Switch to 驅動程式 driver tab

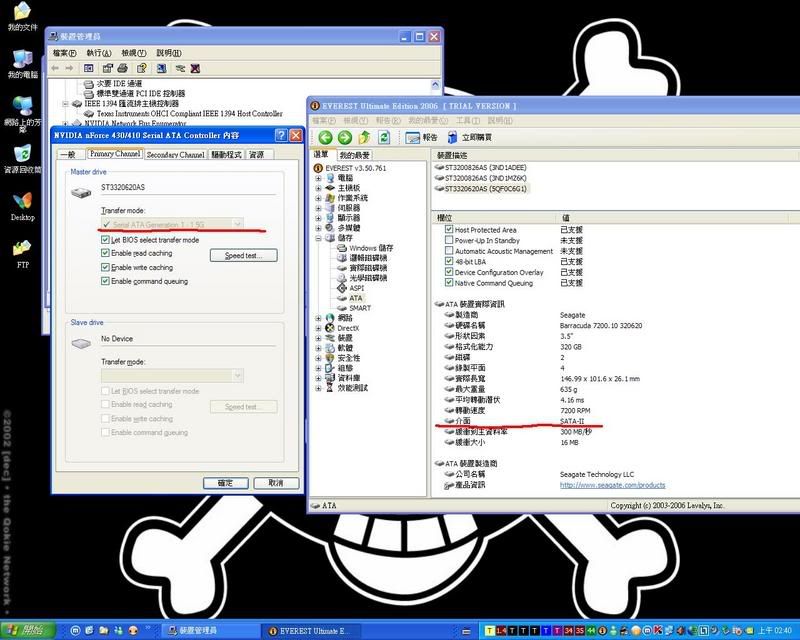(x=226, y=155)
